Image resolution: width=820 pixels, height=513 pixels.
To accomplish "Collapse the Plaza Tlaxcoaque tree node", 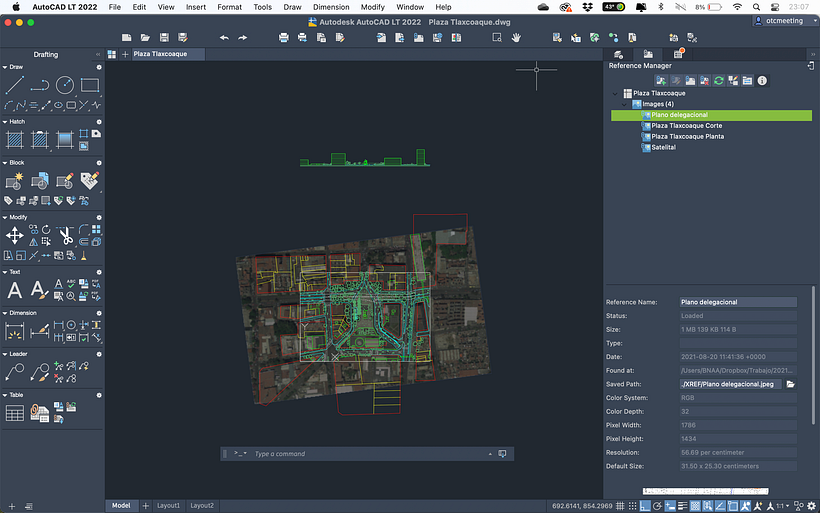I will [615, 93].
